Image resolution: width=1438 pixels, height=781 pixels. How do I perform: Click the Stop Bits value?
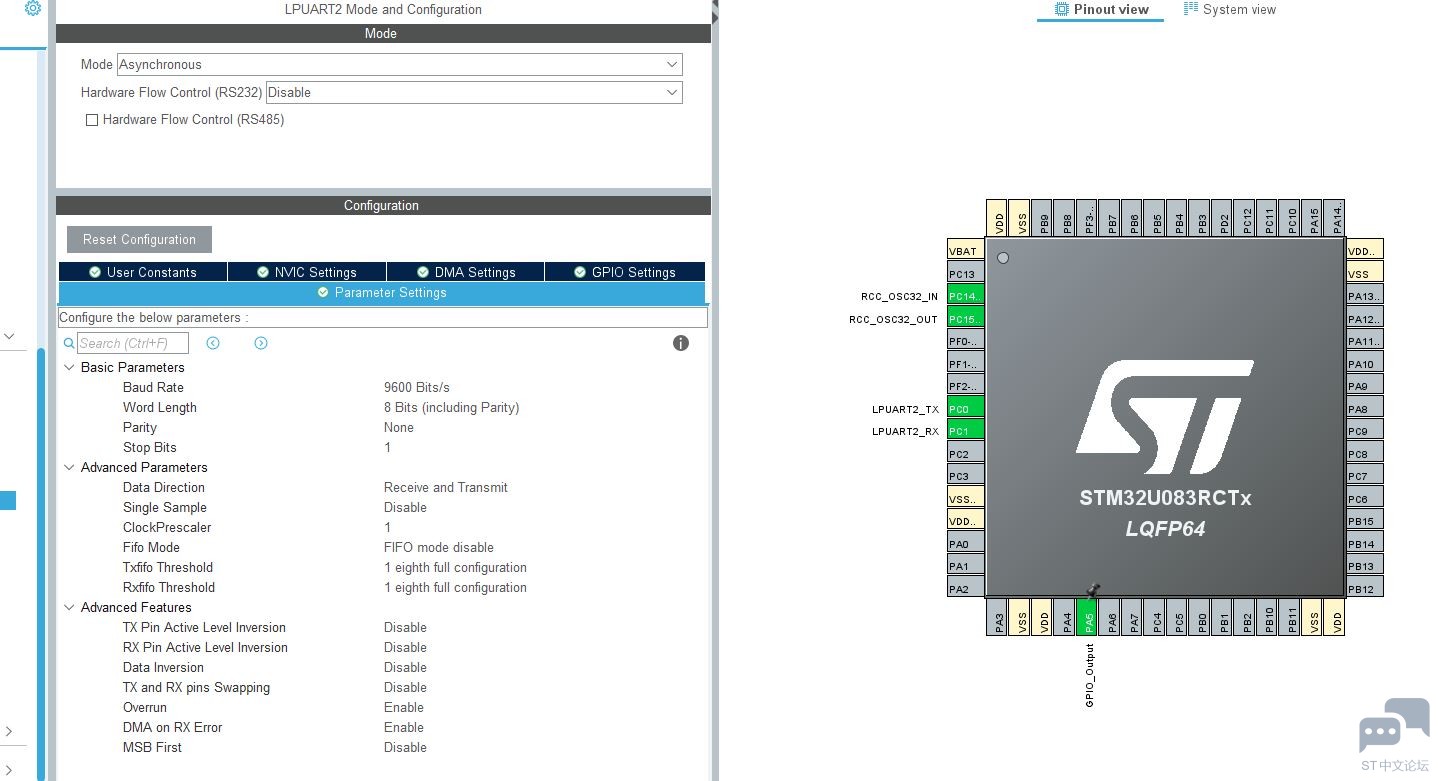tap(388, 447)
